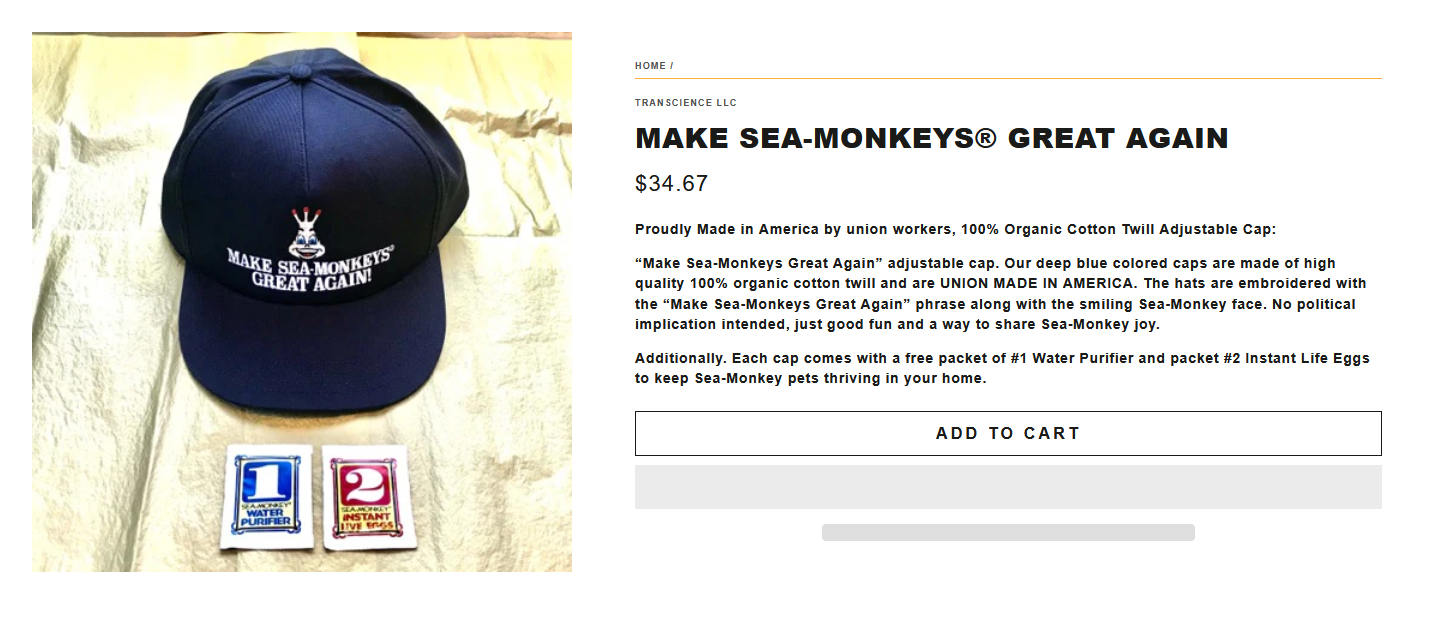The width and height of the screenshot is (1445, 630).
Task: Click the $34.67 price
Action: click(671, 184)
